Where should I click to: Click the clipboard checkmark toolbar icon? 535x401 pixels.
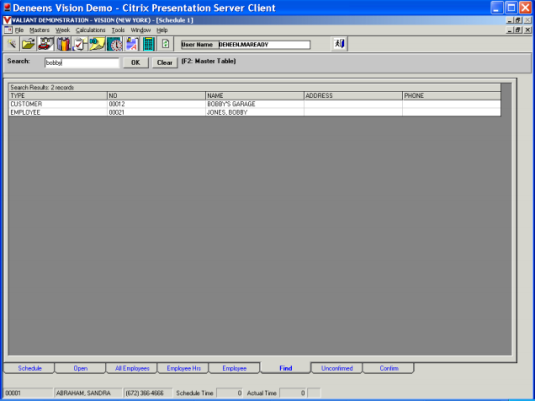(x=80, y=44)
